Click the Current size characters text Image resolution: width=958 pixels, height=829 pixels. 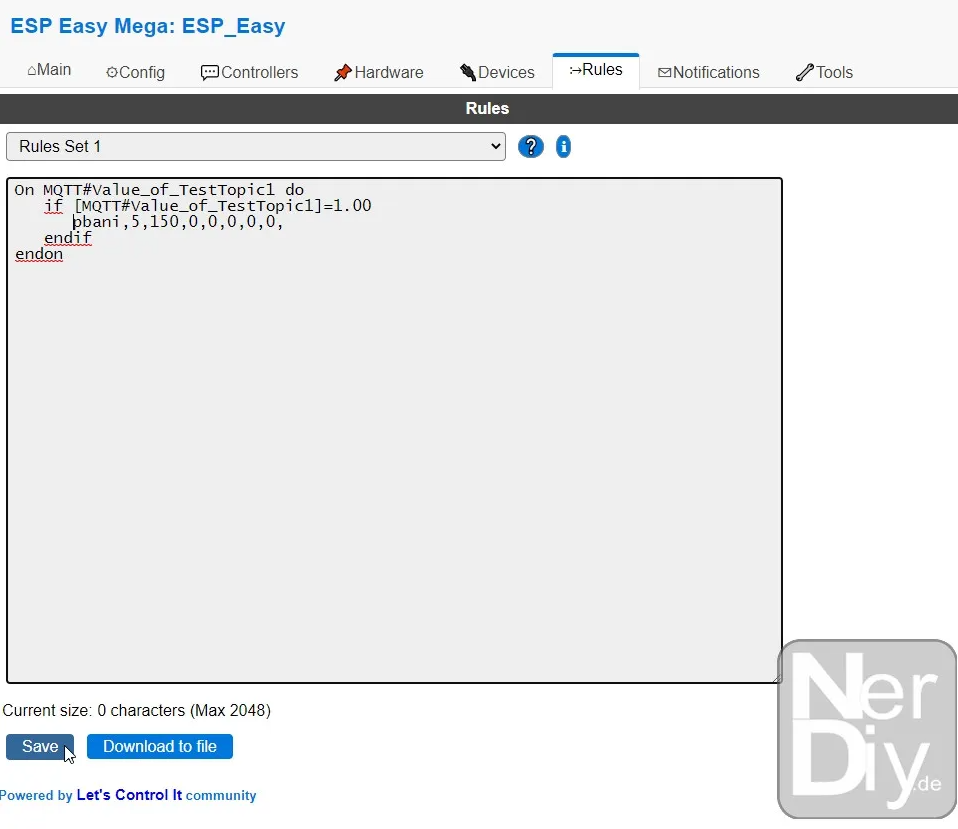point(137,710)
